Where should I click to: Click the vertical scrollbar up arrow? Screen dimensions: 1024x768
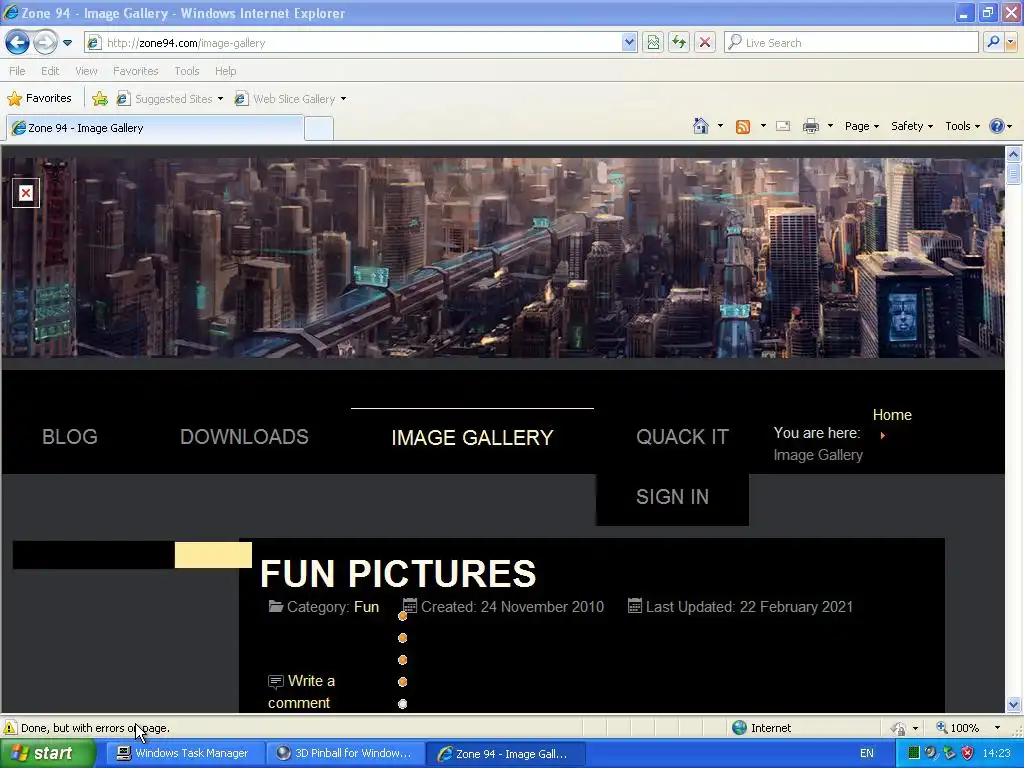click(x=1014, y=154)
